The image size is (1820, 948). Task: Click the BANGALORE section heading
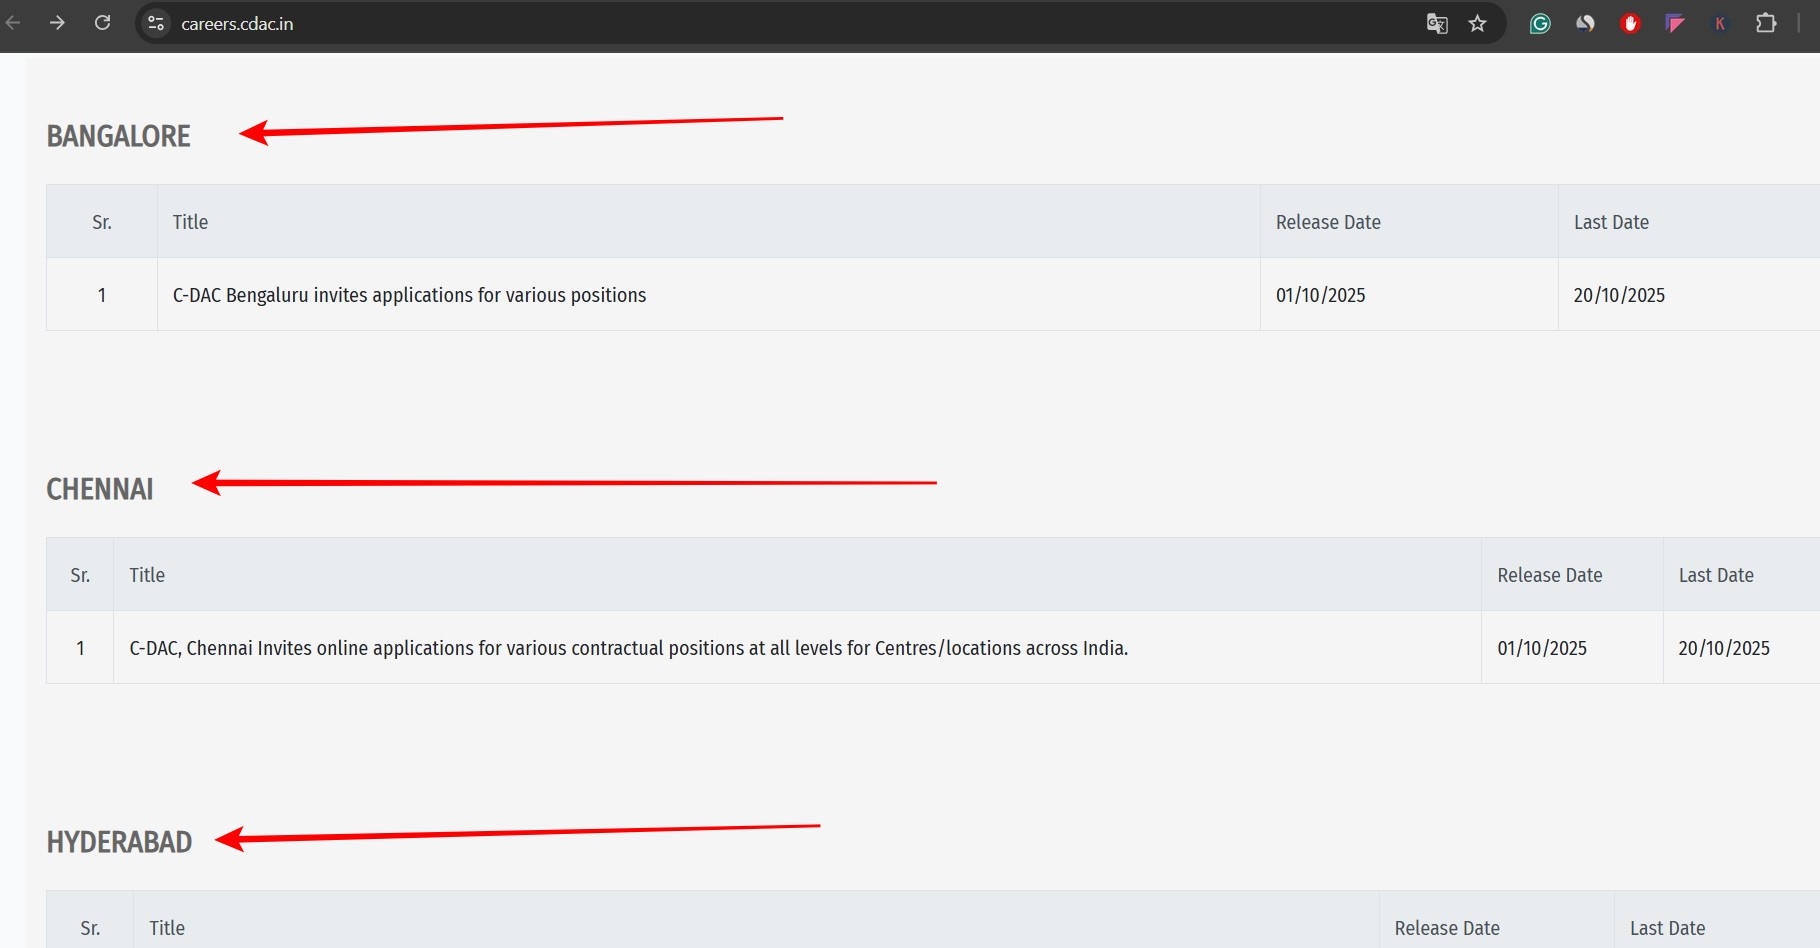[118, 136]
